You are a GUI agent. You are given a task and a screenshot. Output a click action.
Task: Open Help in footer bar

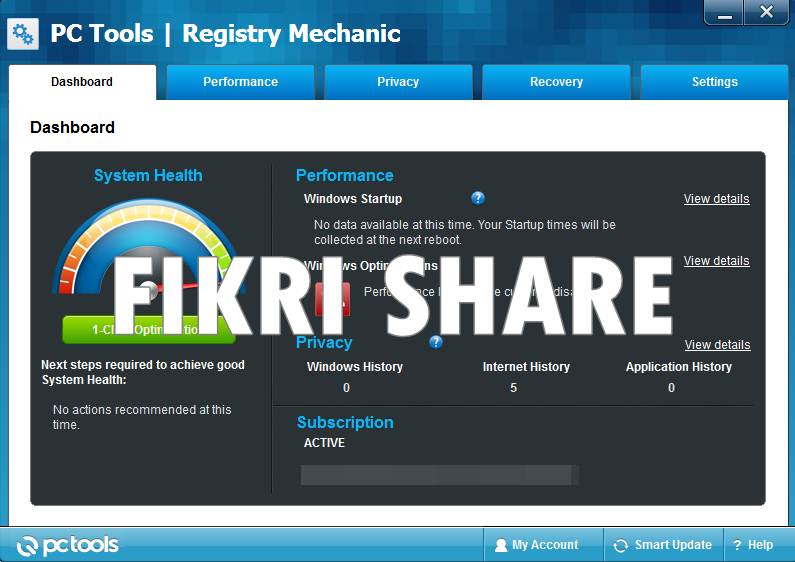point(753,545)
